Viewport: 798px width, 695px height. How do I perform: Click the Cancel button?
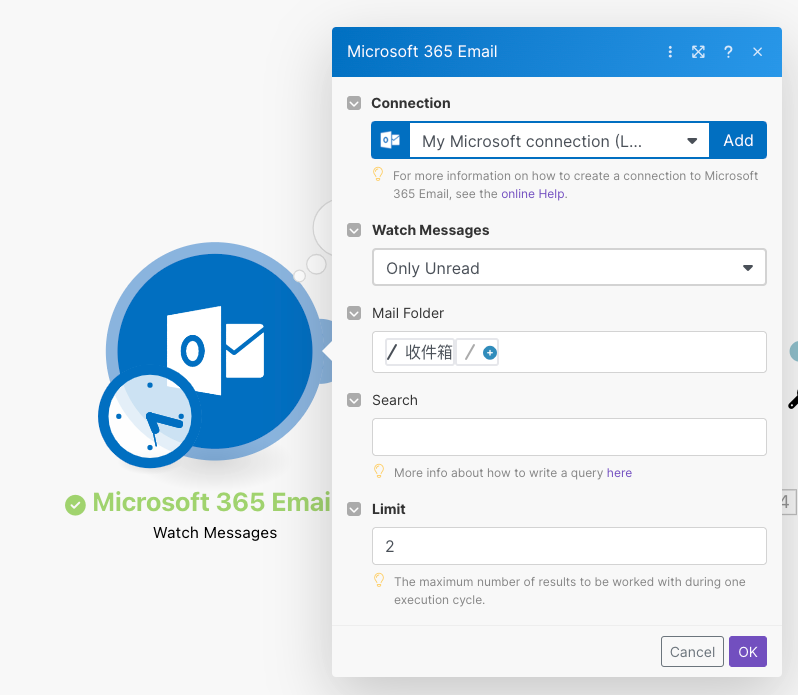click(692, 651)
